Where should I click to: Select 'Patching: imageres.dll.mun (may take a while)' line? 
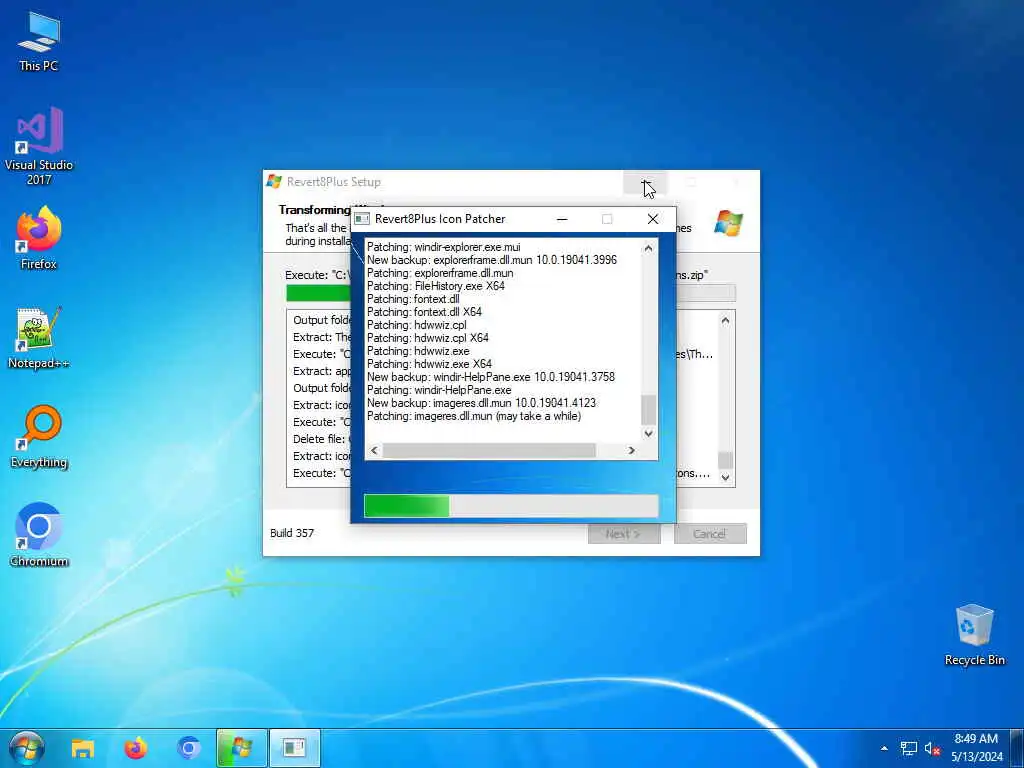(x=473, y=416)
